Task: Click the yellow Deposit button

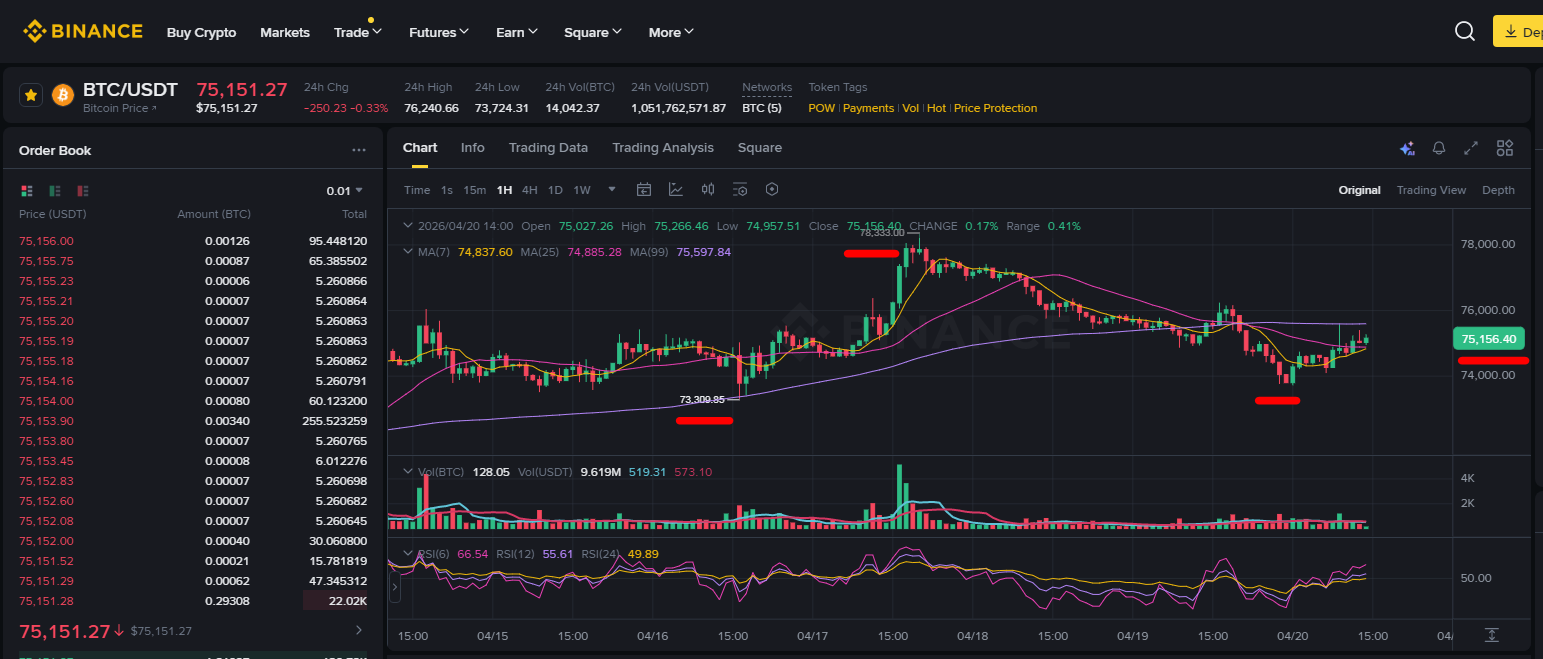Action: [1518, 32]
